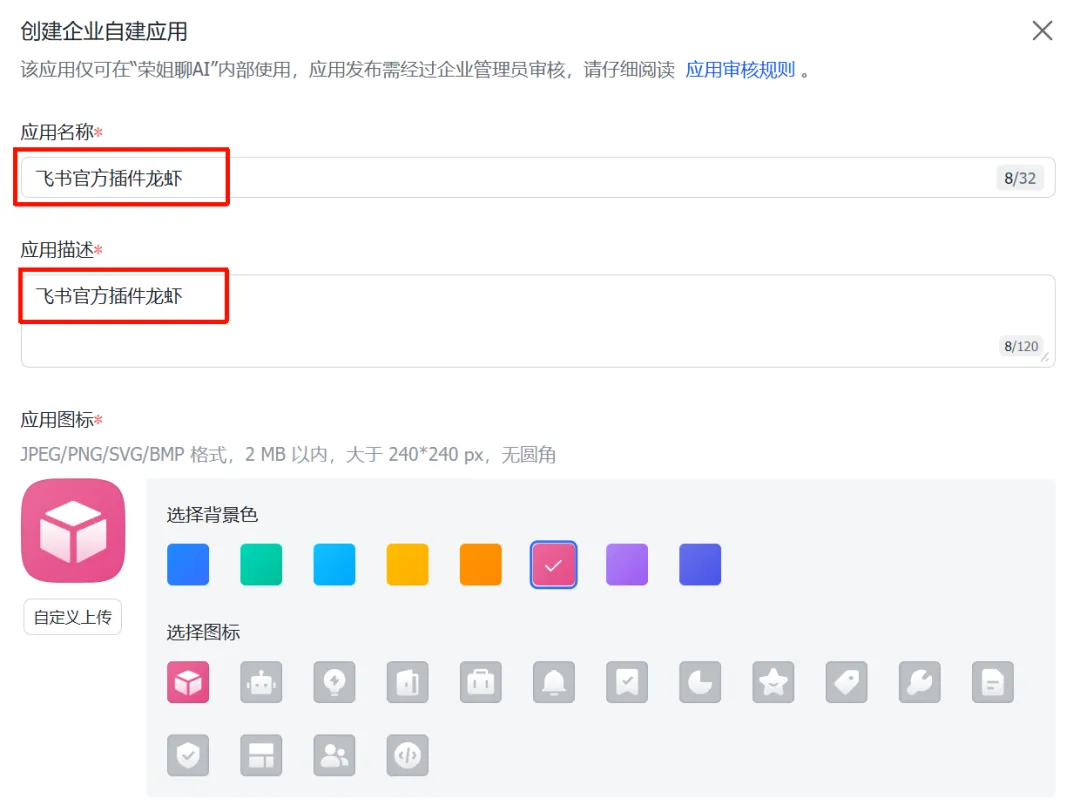Choose the document file icon
This screenshot has width=1080, height=805.
[x=993, y=682]
